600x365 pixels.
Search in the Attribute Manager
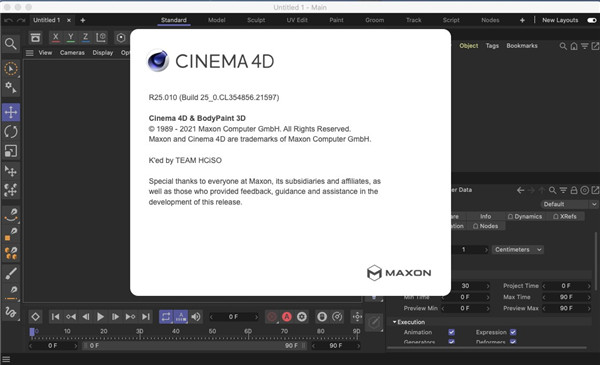tap(552, 190)
